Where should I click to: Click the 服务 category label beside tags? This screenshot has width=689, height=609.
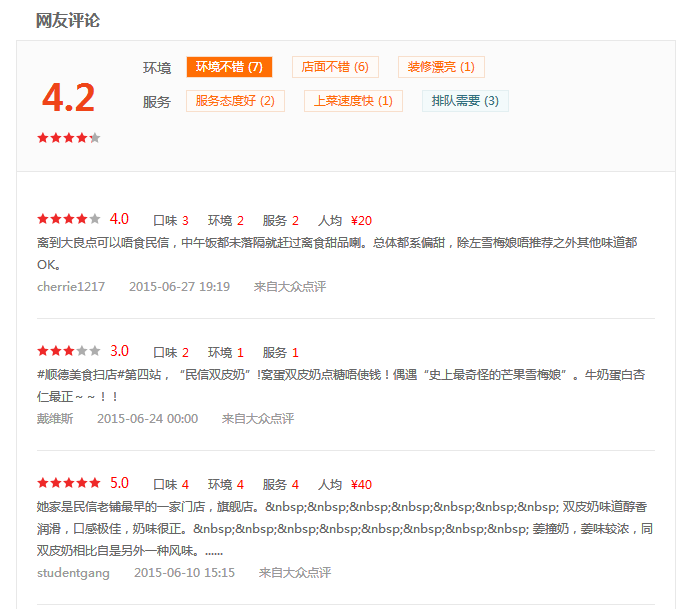click(157, 102)
